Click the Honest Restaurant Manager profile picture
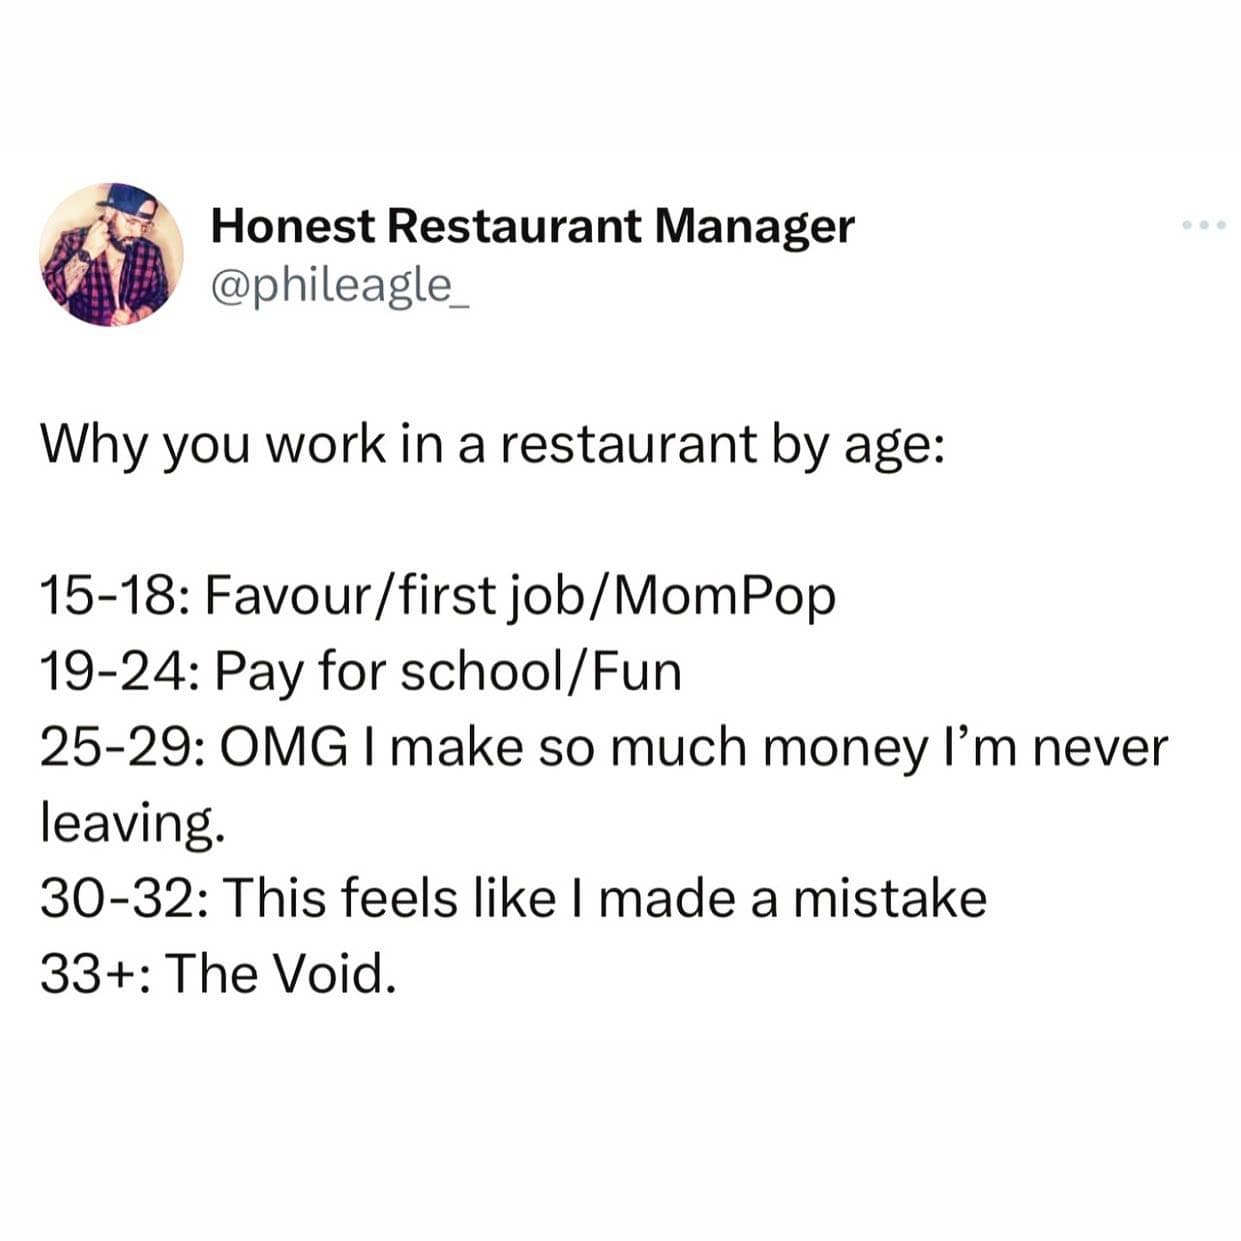 (111, 254)
